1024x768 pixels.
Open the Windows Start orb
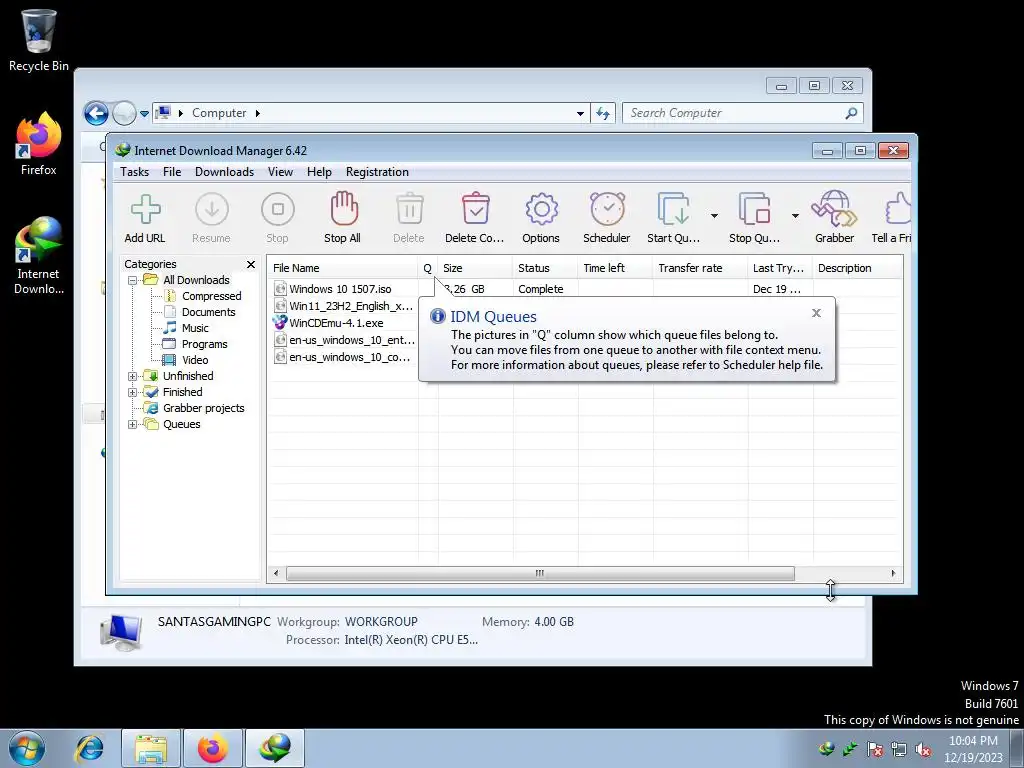tap(27, 748)
